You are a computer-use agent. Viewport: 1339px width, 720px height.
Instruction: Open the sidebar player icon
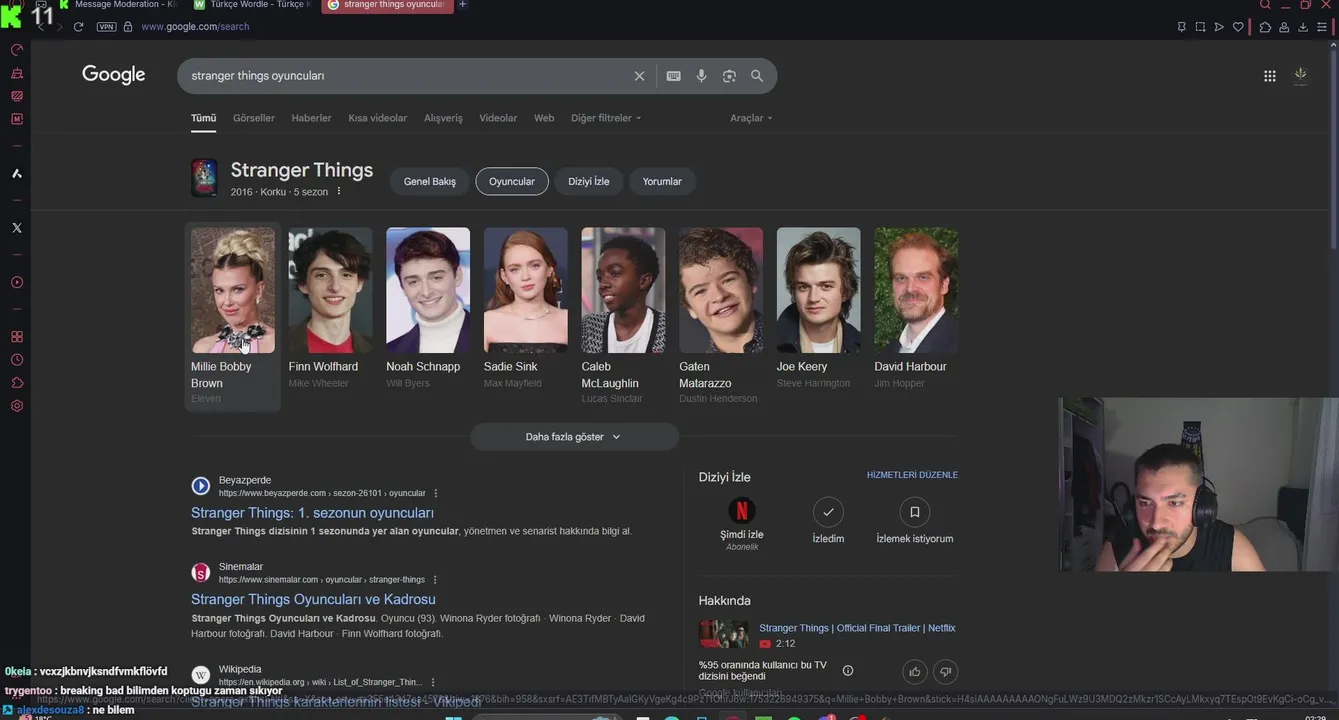click(x=16, y=283)
